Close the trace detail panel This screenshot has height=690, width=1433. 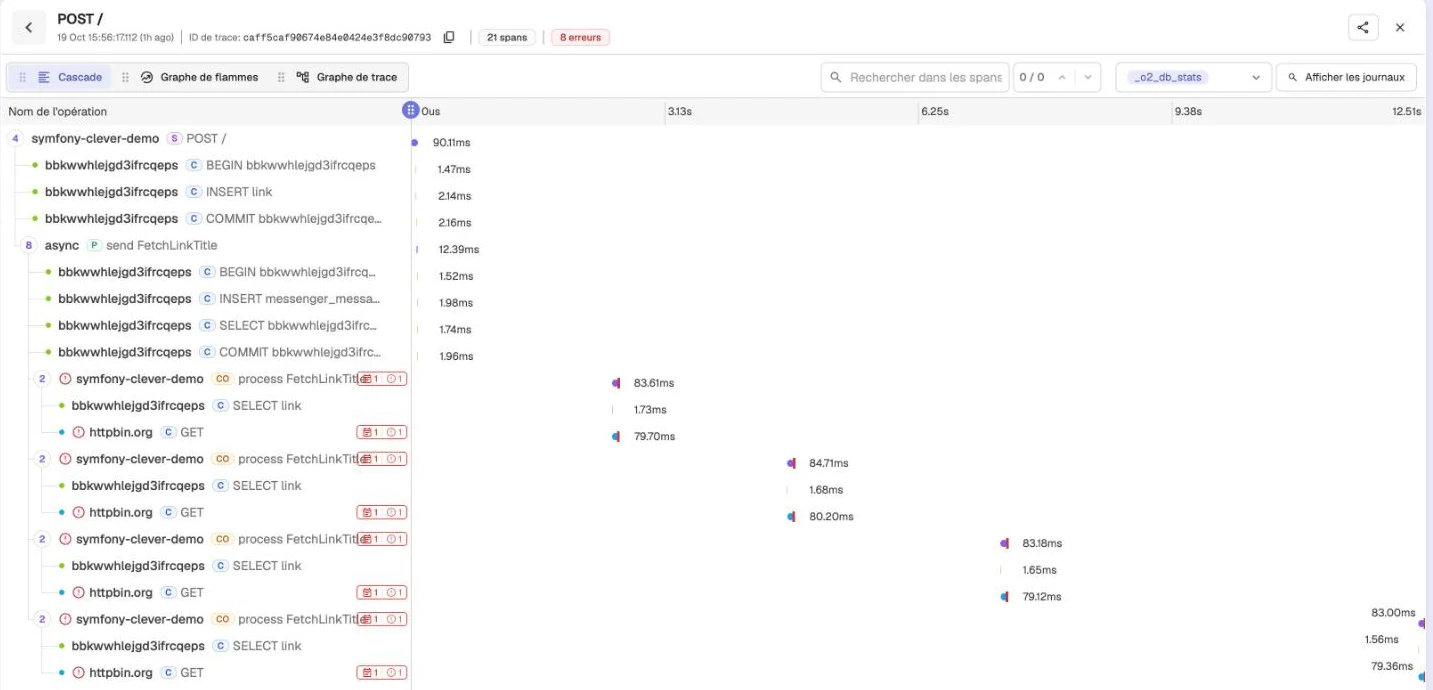[1400, 28]
